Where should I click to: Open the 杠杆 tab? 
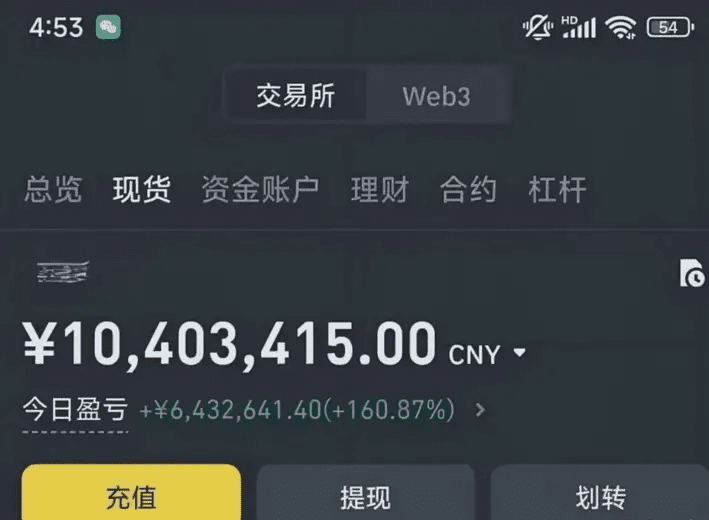(557, 189)
